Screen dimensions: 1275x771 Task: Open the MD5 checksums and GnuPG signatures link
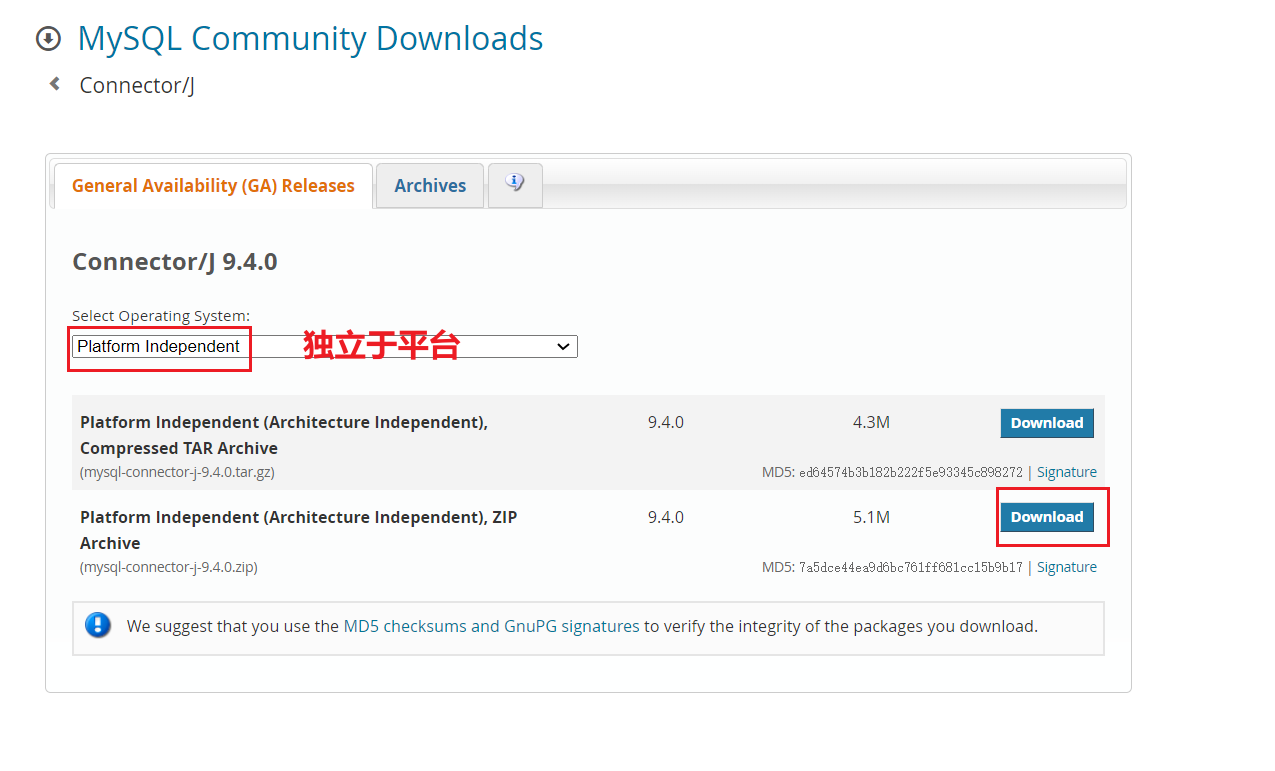pos(491,626)
